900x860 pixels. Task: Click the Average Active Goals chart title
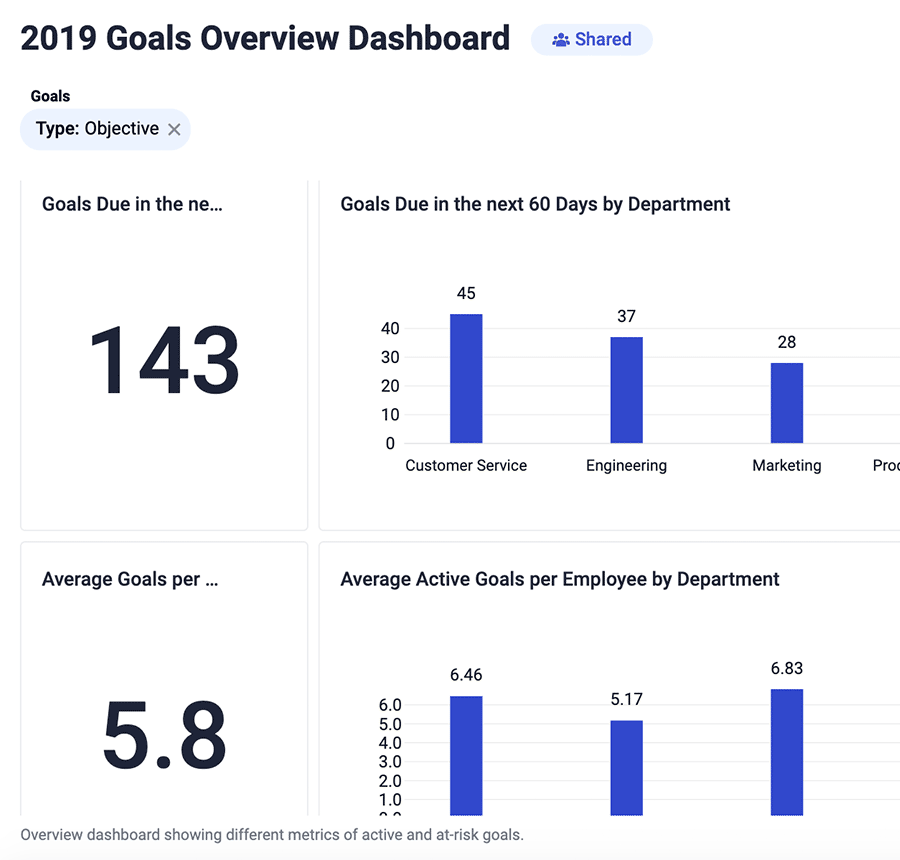(x=562, y=579)
